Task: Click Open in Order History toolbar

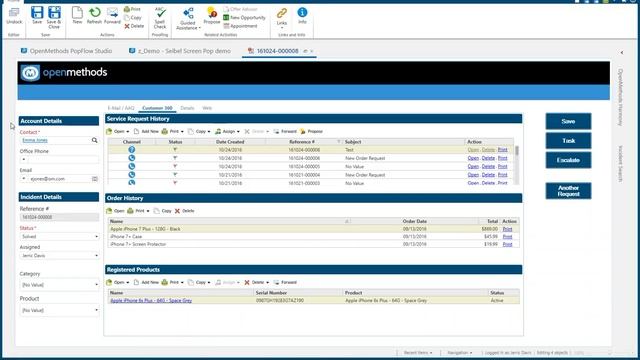Action: [x=115, y=211]
